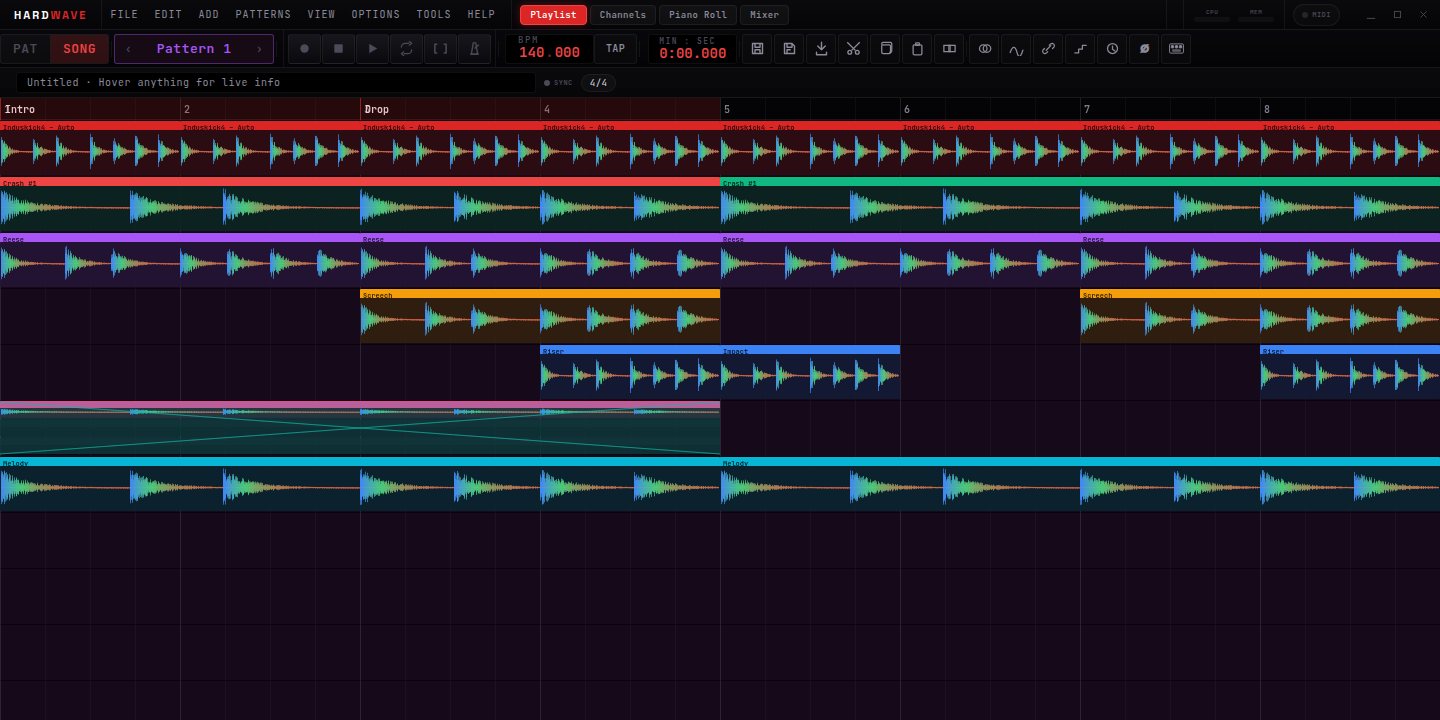
Task: Click the overlapping circles crossfade icon
Action: click(985, 49)
